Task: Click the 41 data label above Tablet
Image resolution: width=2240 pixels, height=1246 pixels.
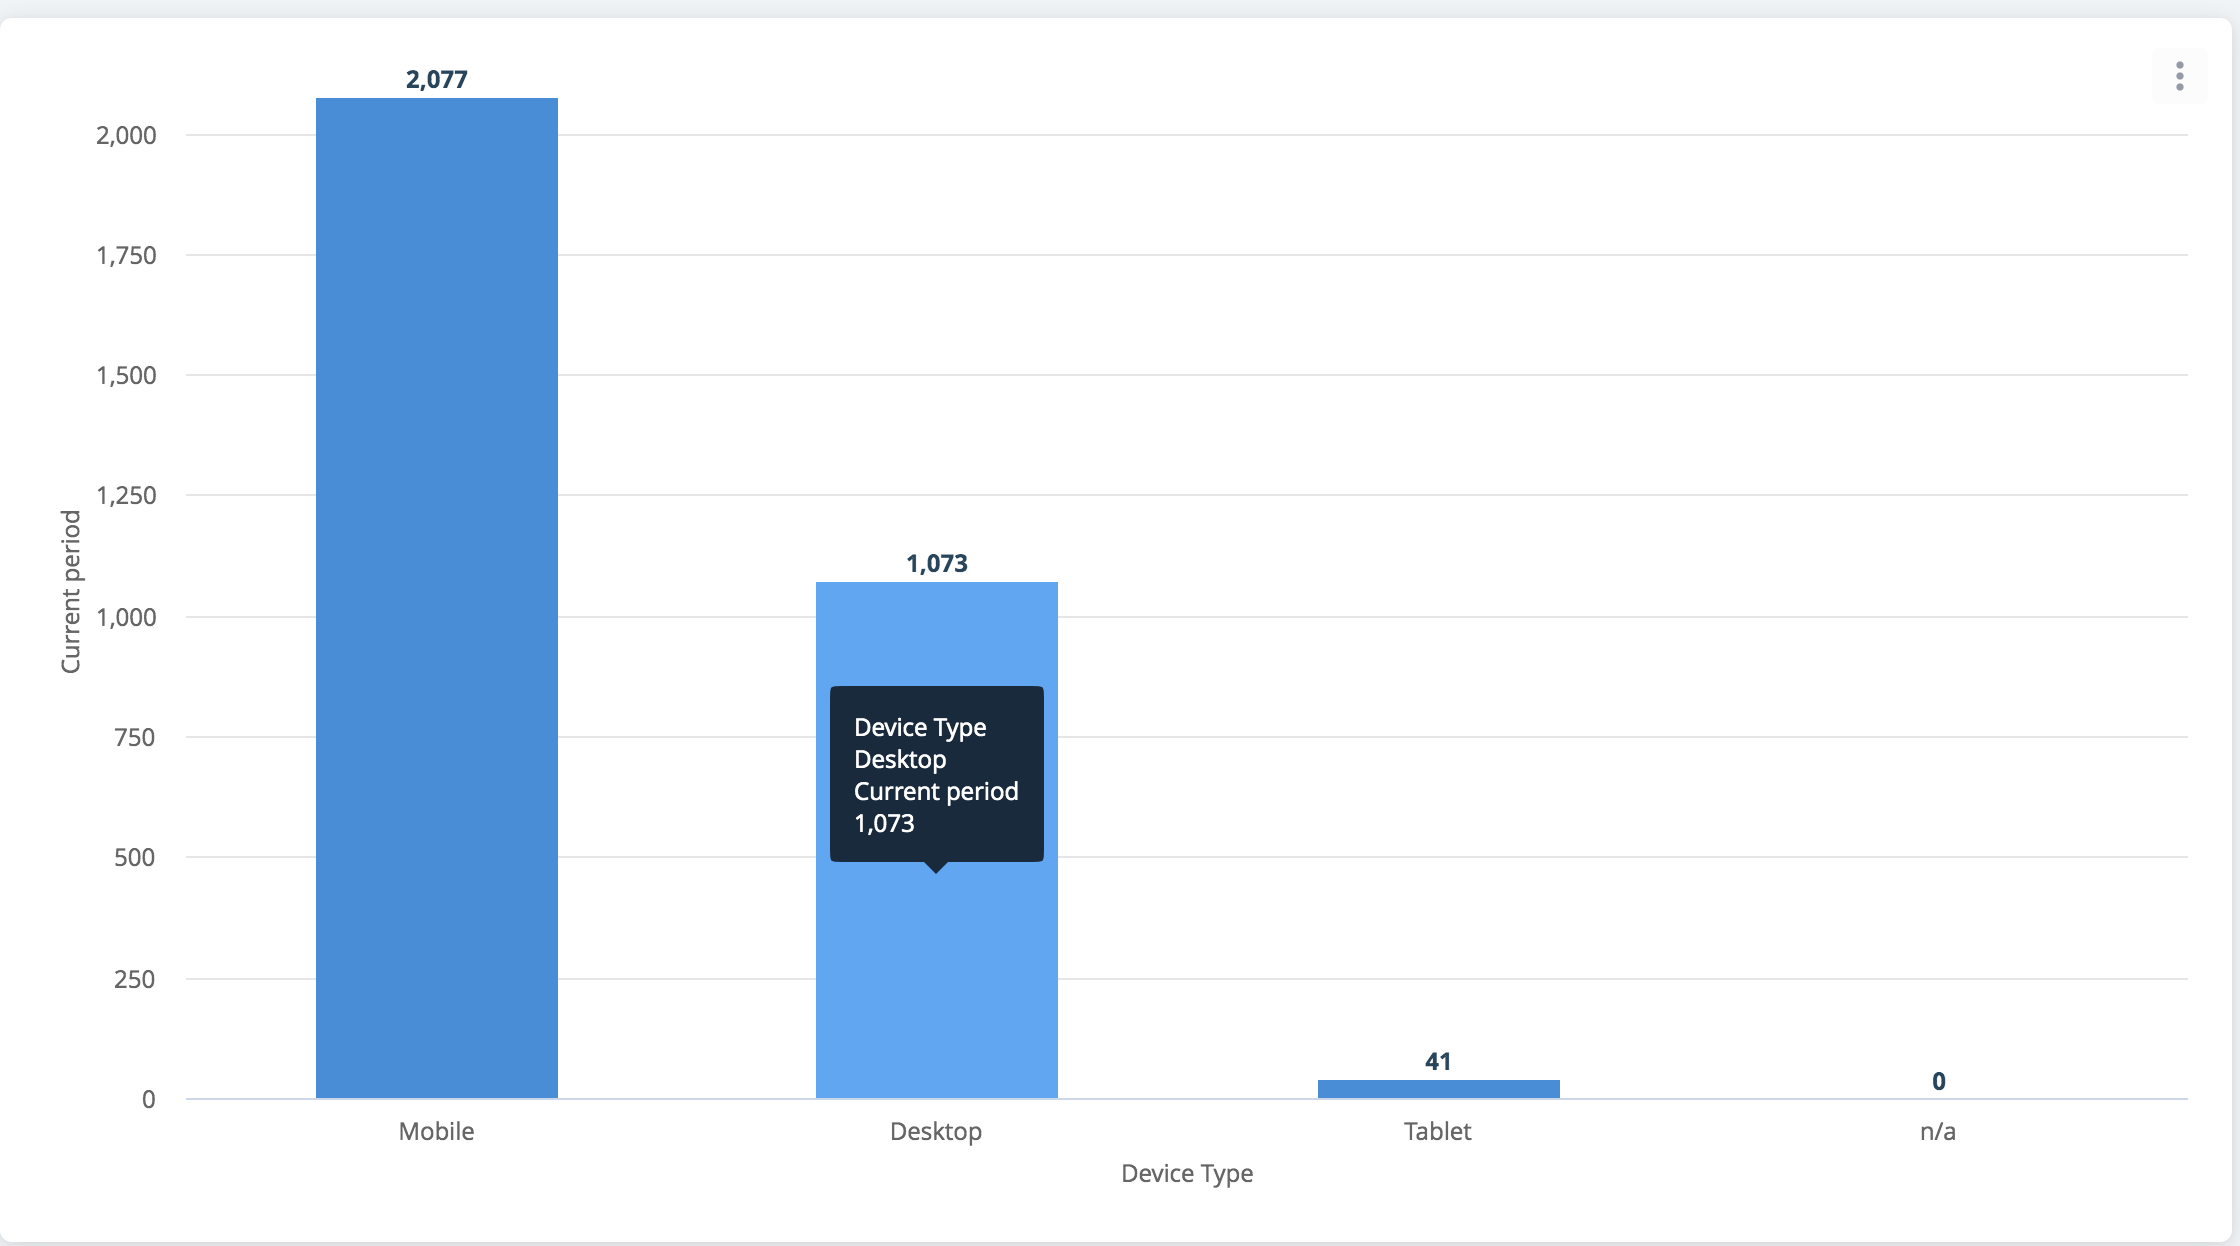Action: point(1438,1061)
